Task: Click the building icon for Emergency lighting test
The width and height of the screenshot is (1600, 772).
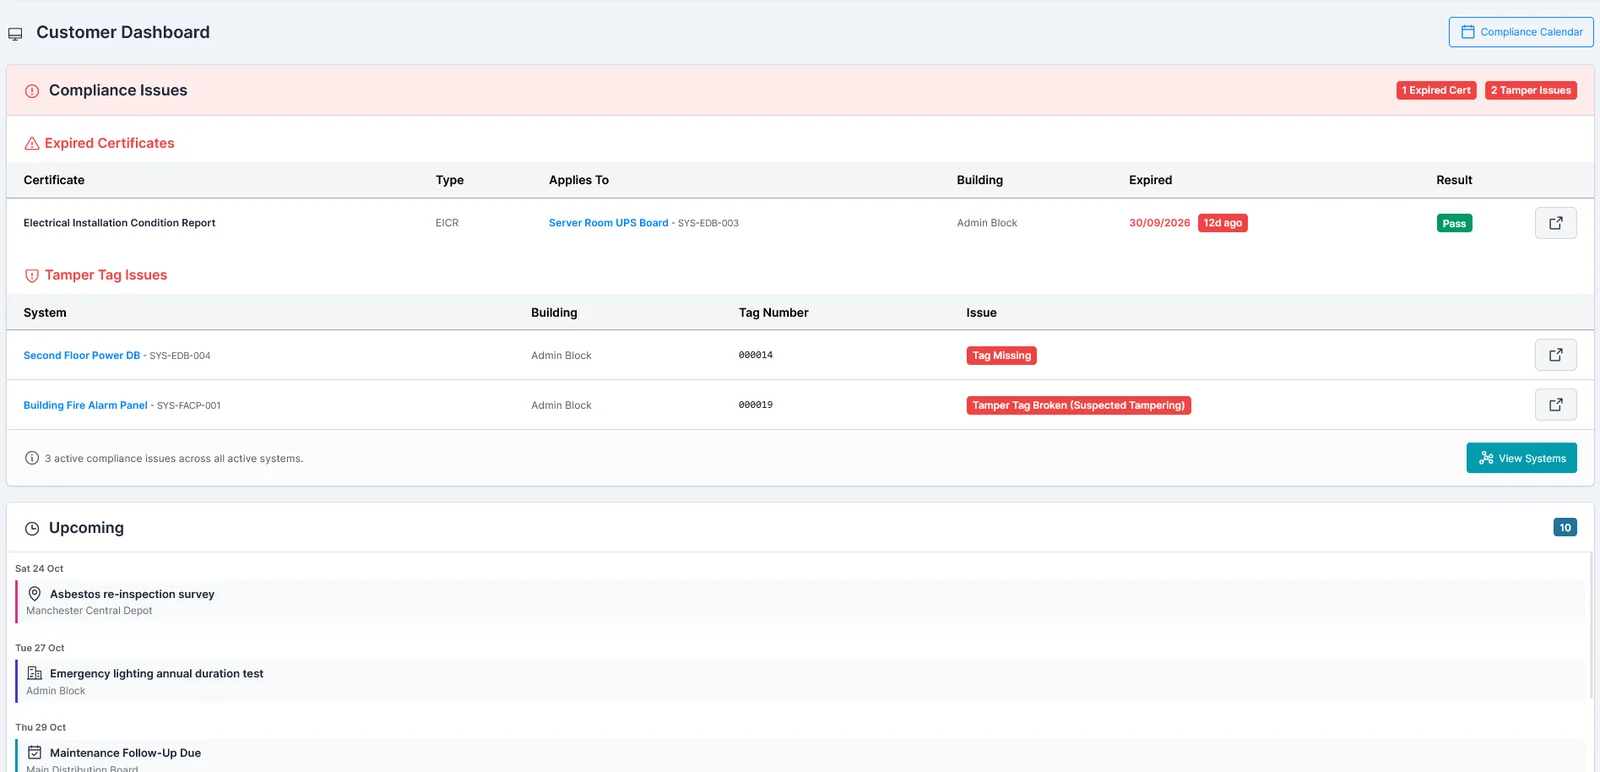Action: pyautogui.click(x=35, y=674)
